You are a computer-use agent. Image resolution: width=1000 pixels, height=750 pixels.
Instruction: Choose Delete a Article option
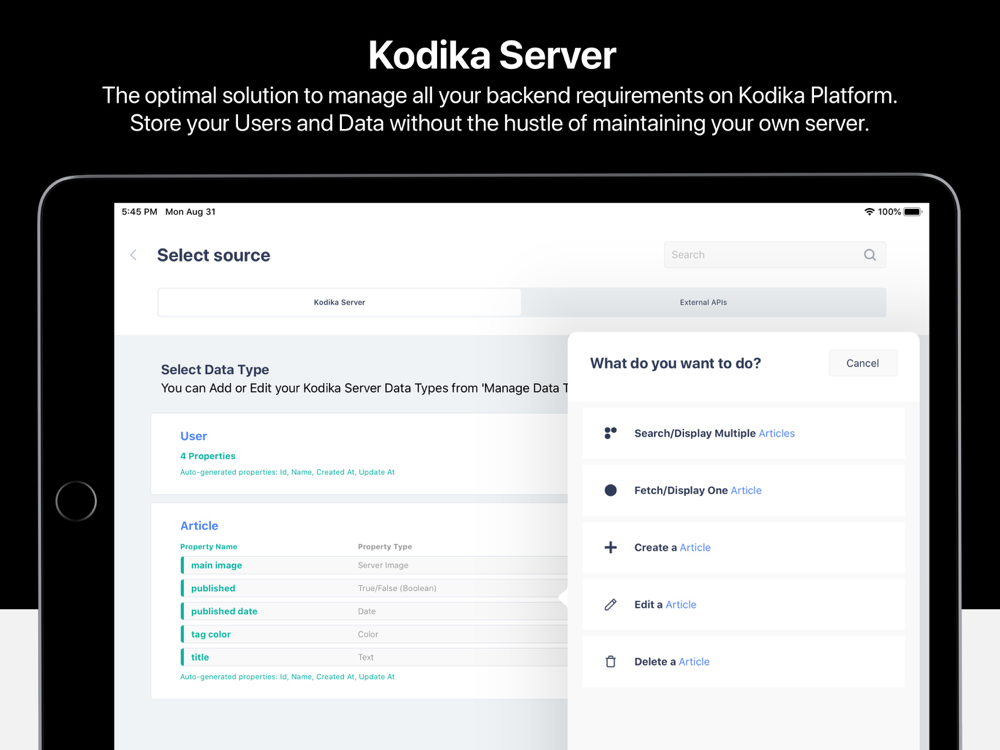point(743,661)
